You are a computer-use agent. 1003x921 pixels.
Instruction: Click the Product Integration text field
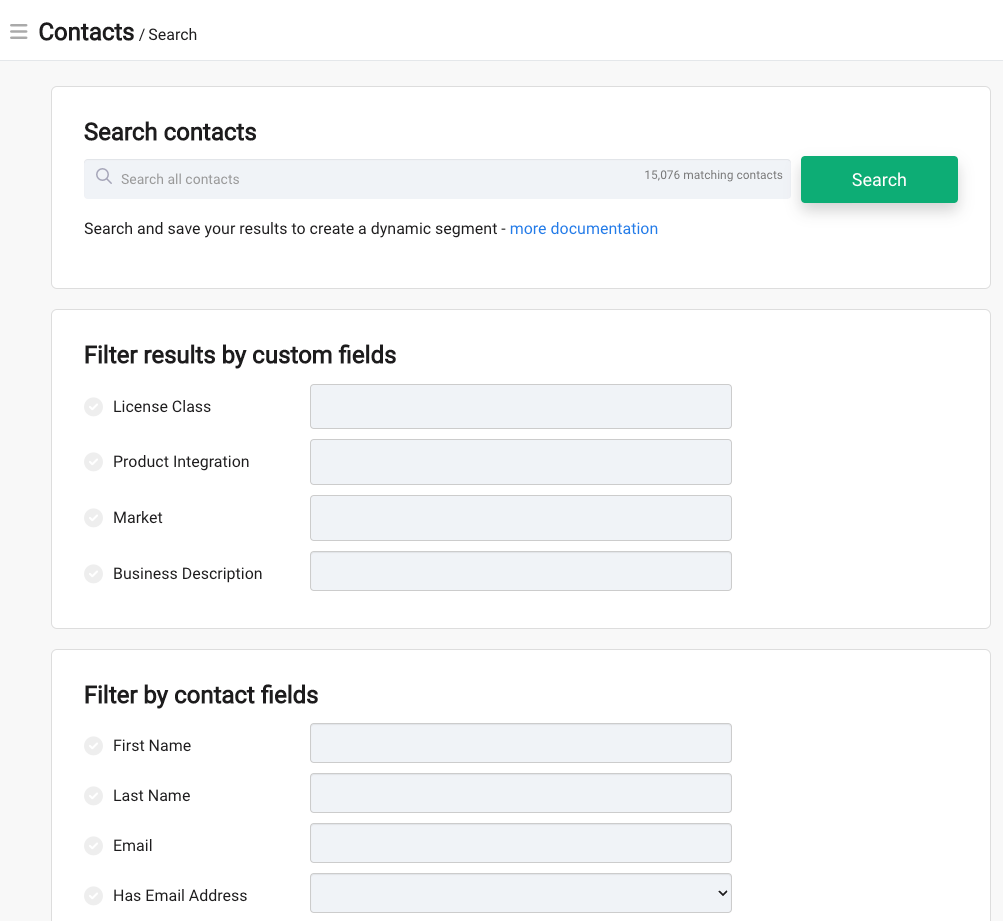521,462
